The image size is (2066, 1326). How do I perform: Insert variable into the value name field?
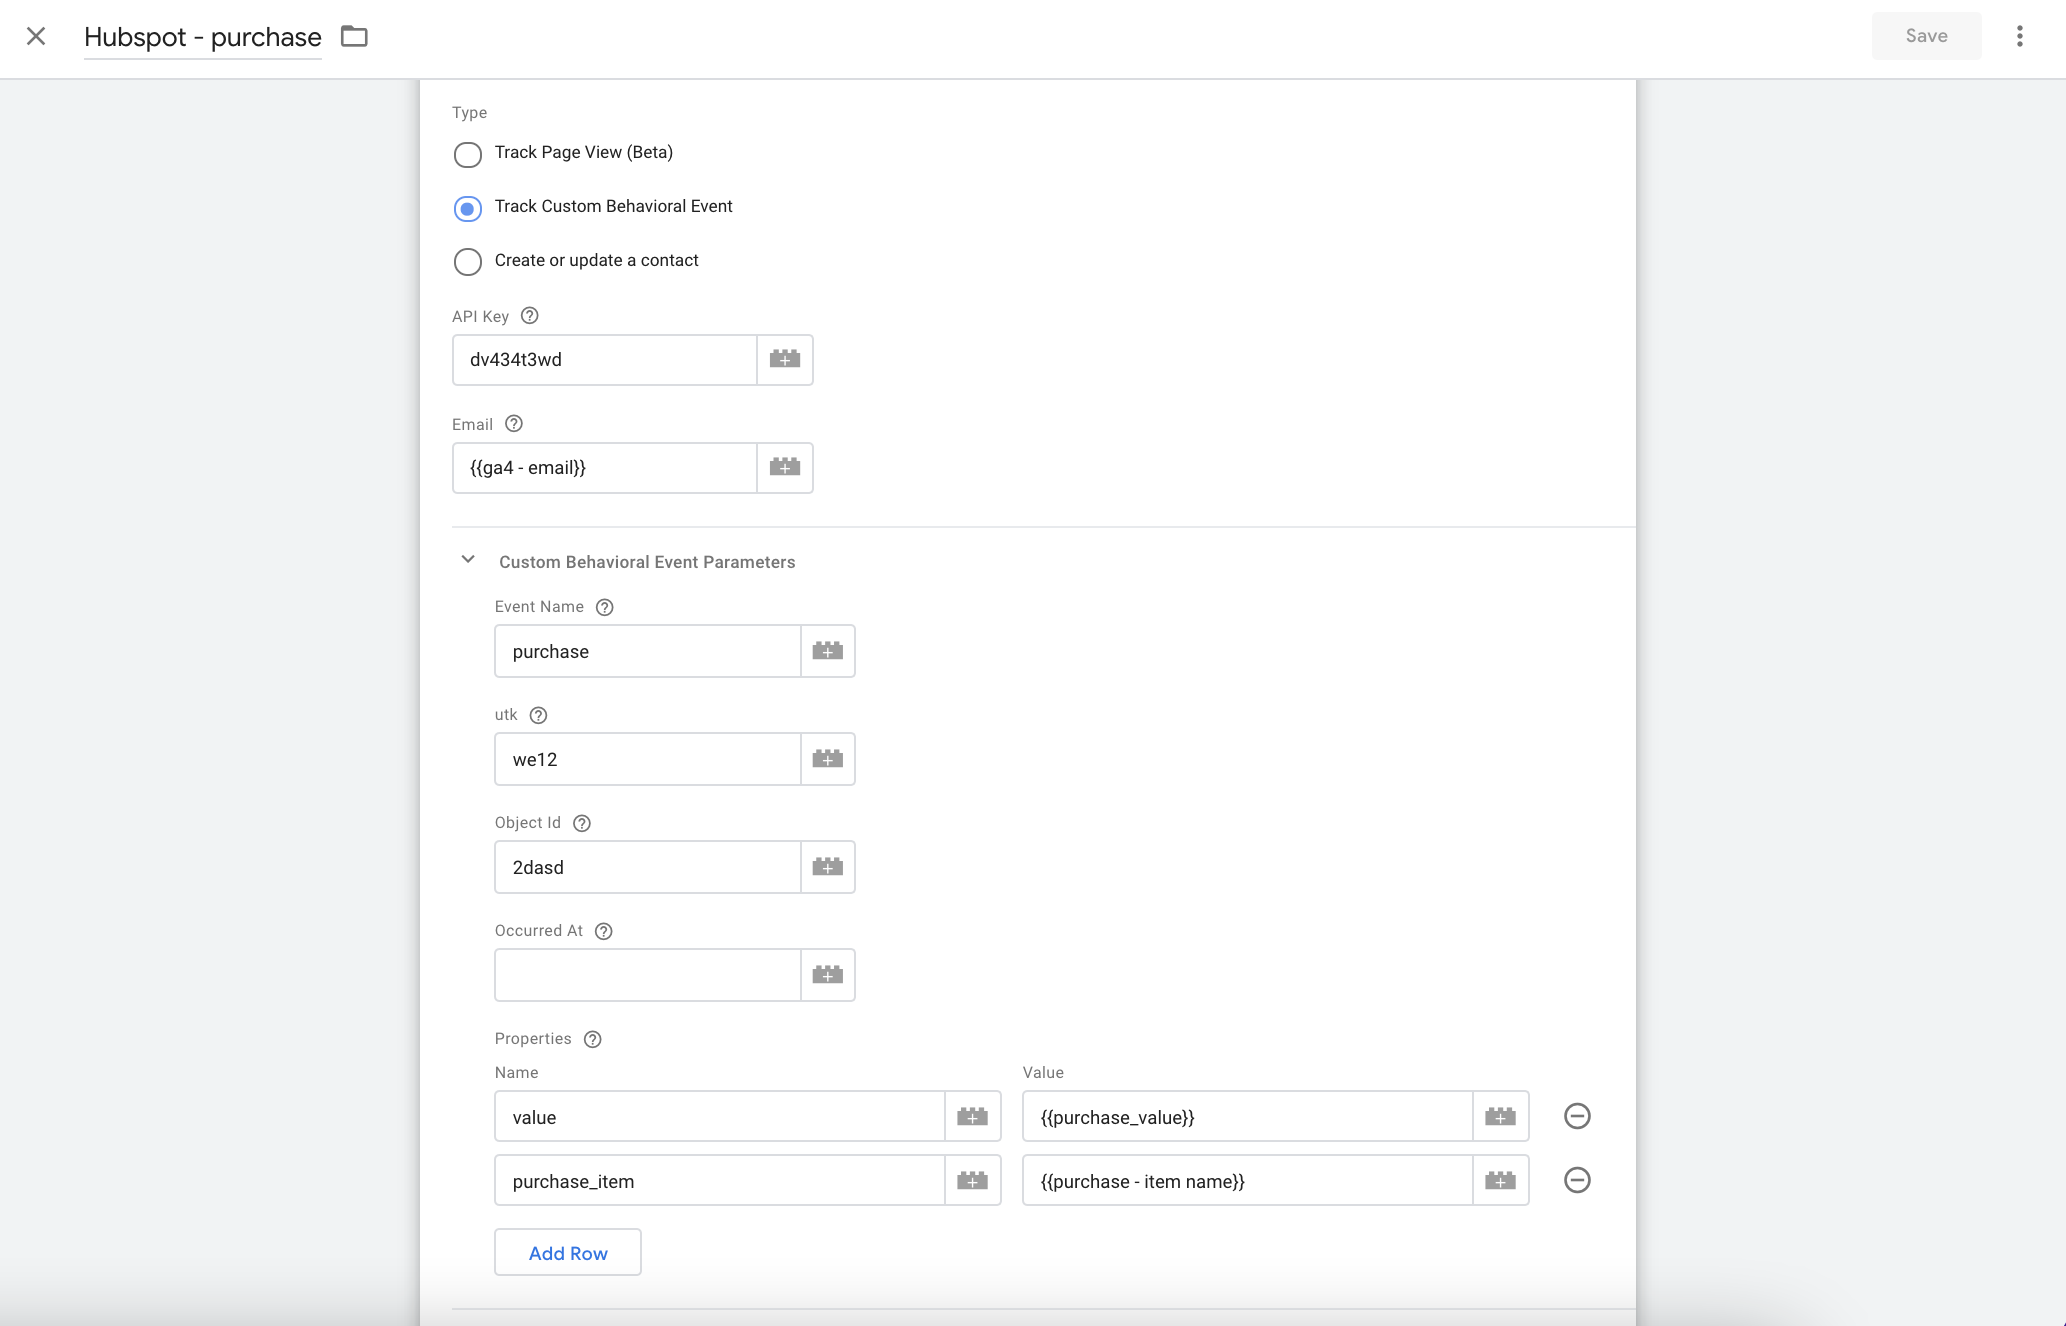(x=973, y=1117)
